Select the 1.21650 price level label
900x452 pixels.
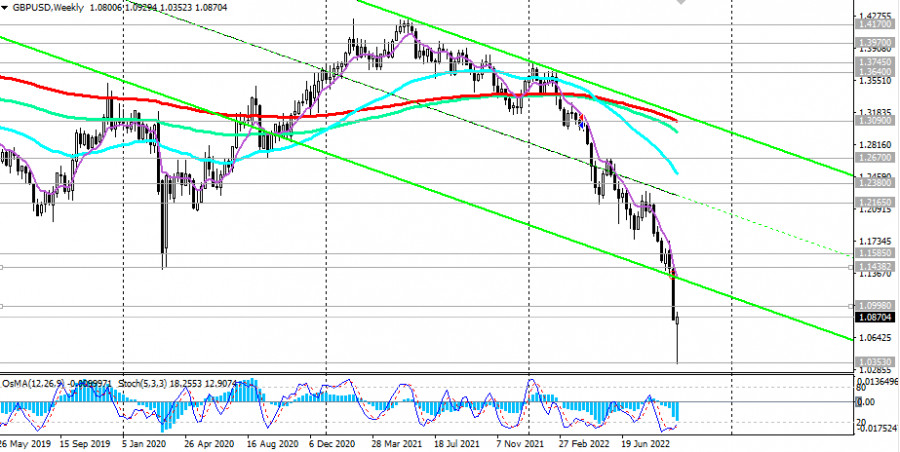[x=874, y=202]
